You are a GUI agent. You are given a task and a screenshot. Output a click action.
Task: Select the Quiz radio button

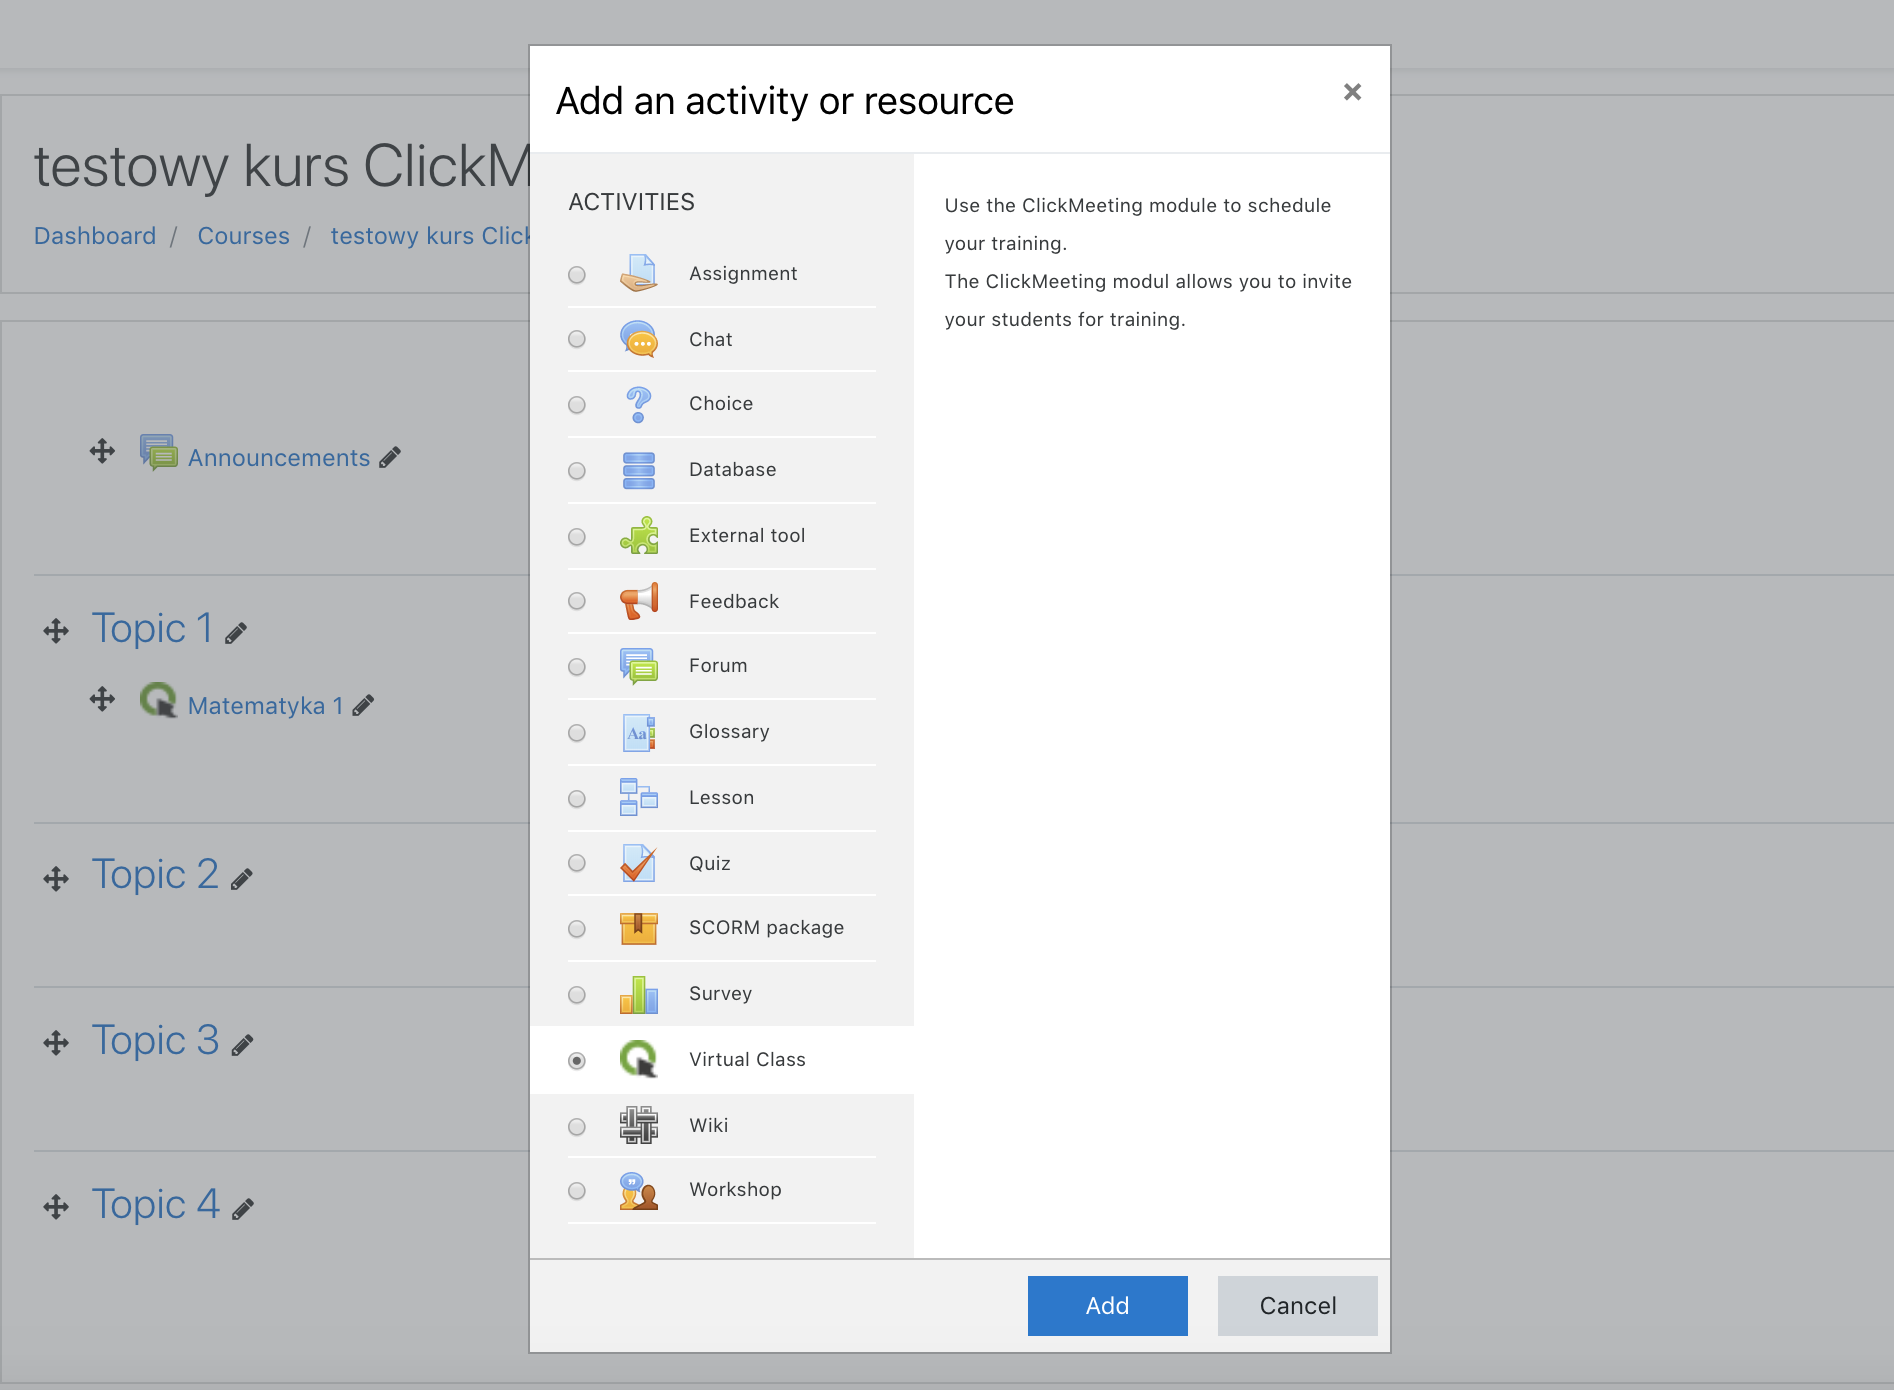577,863
